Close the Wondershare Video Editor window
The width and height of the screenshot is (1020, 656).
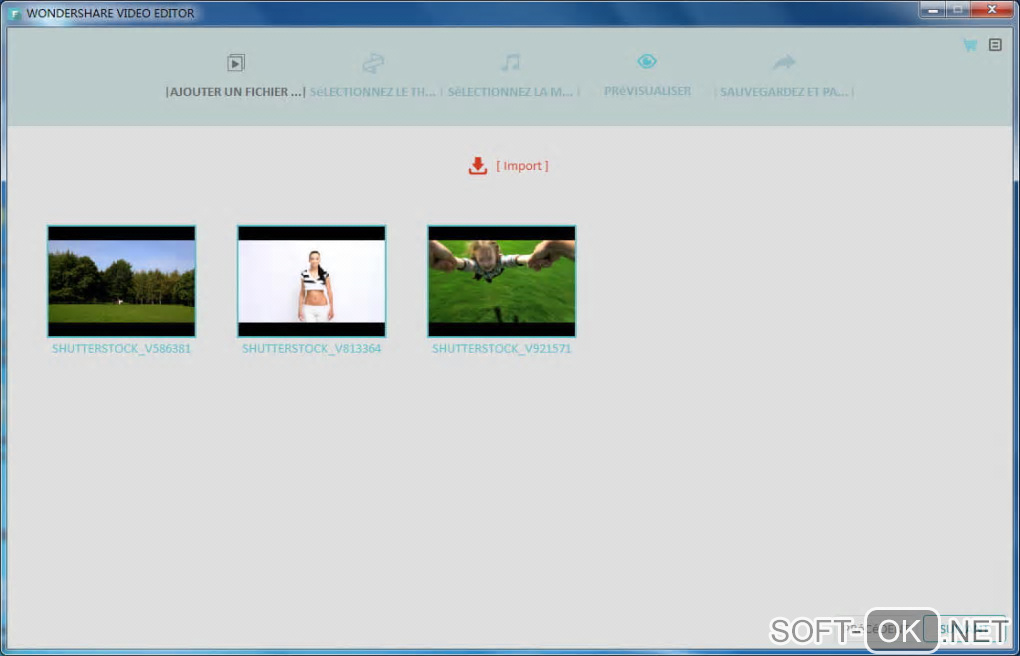tap(993, 10)
